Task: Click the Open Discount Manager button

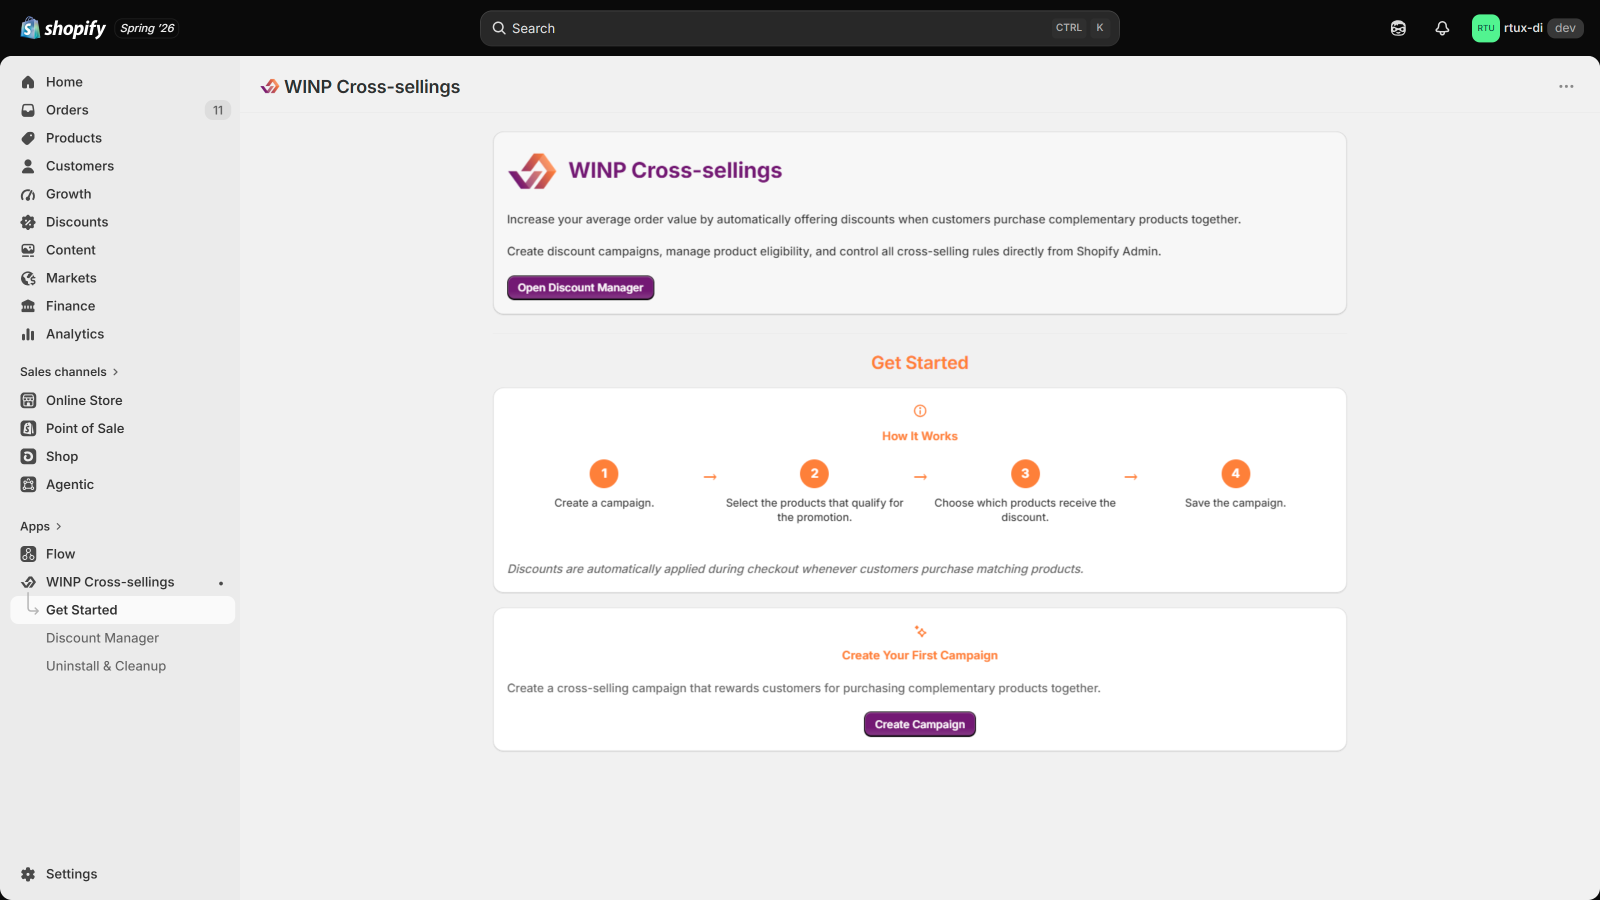Action: (580, 288)
